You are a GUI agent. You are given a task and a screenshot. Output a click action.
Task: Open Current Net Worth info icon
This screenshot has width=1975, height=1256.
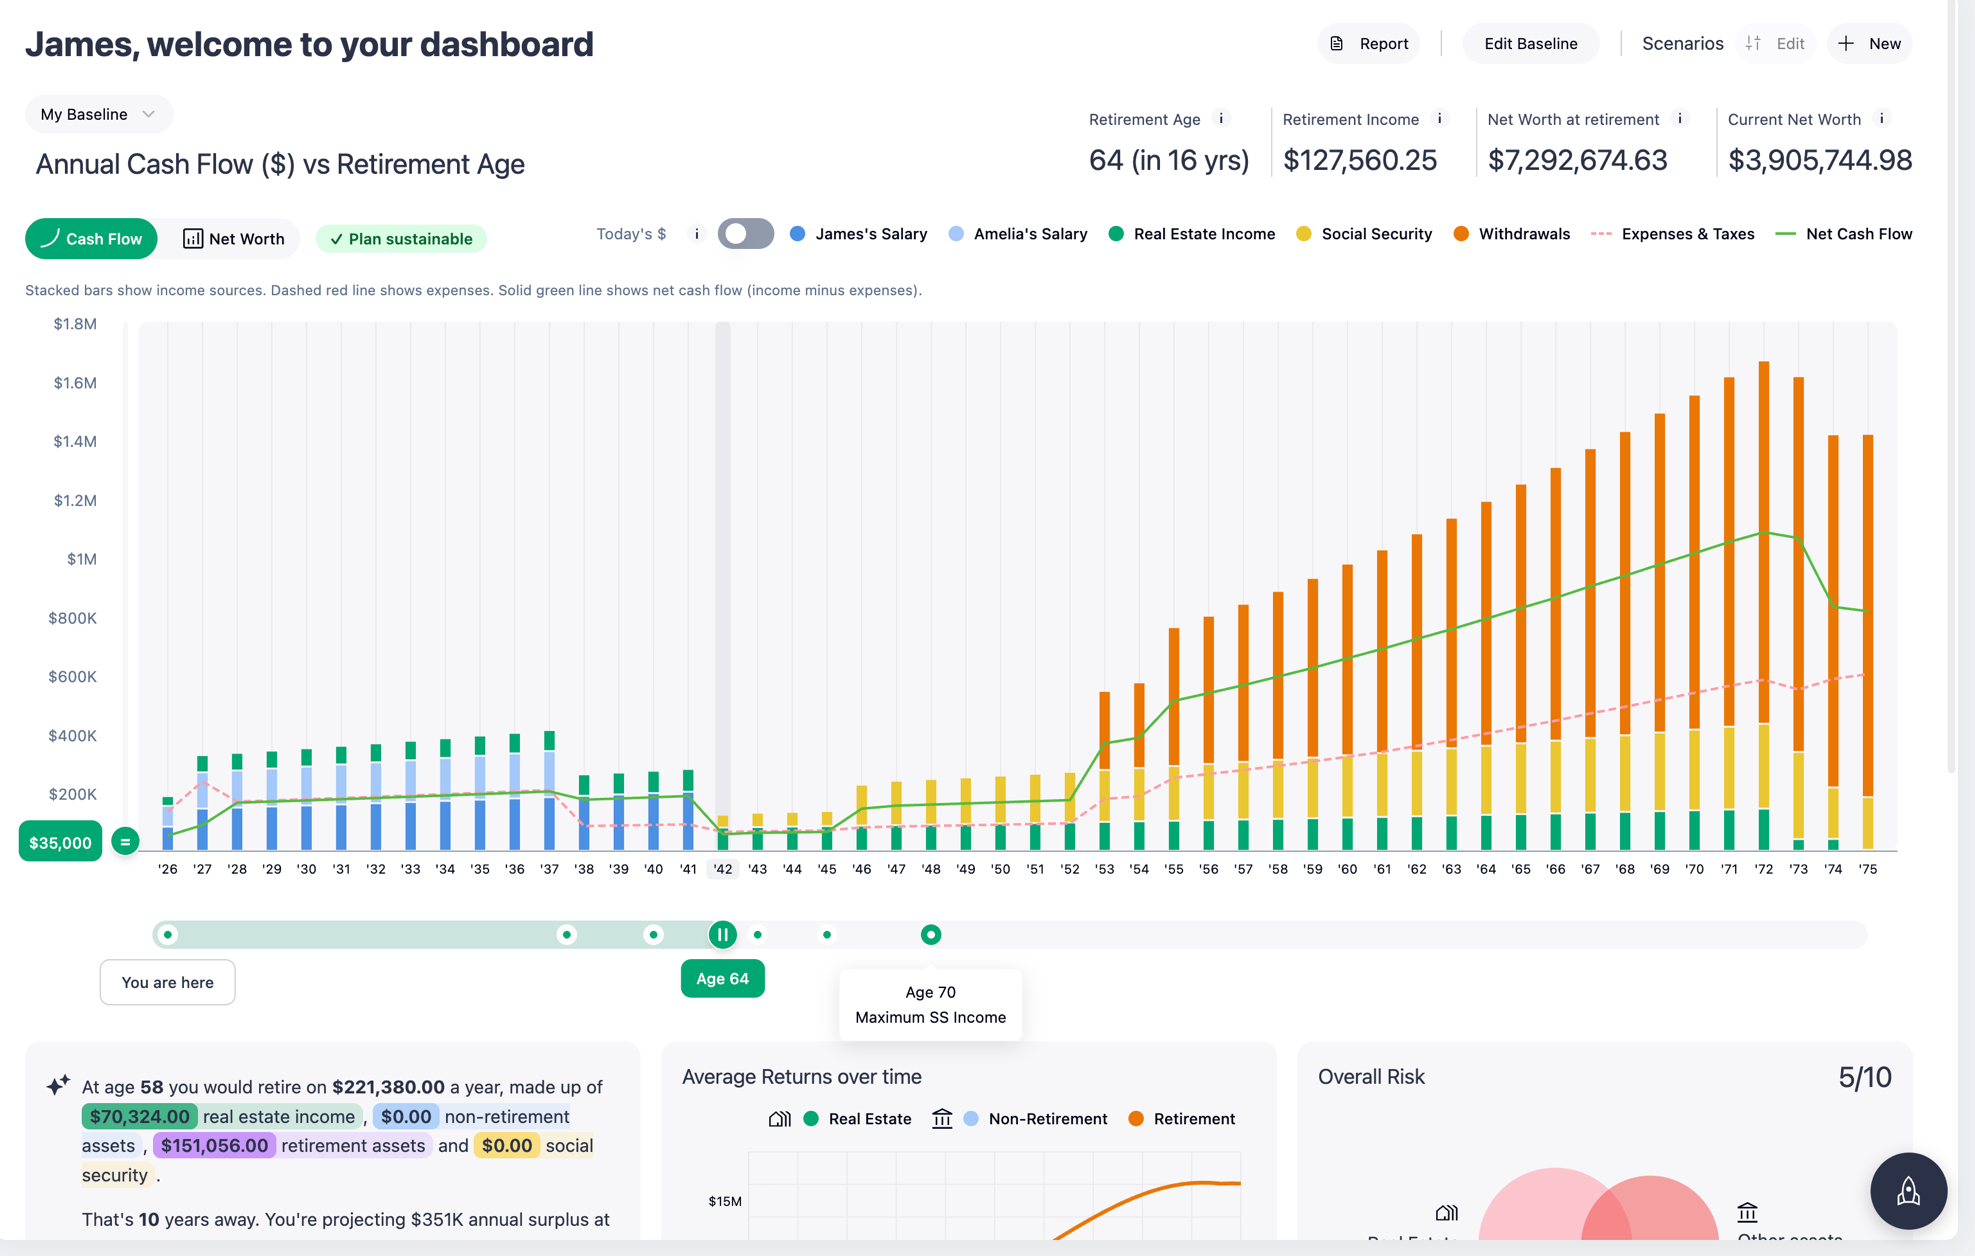click(1882, 119)
